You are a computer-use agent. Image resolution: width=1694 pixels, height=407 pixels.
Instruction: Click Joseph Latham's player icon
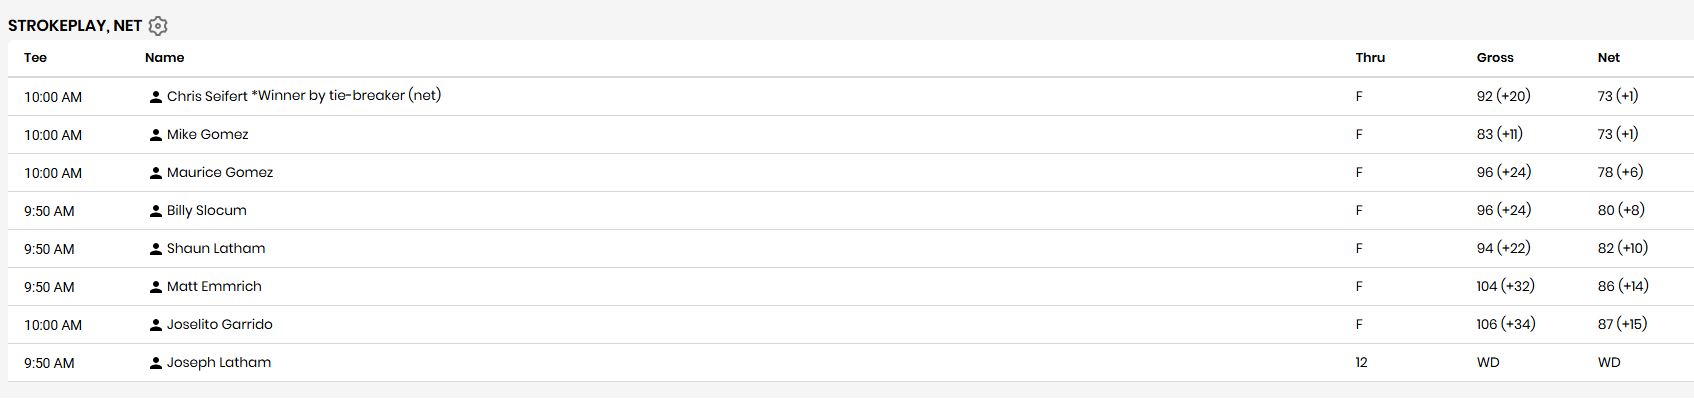coord(156,363)
